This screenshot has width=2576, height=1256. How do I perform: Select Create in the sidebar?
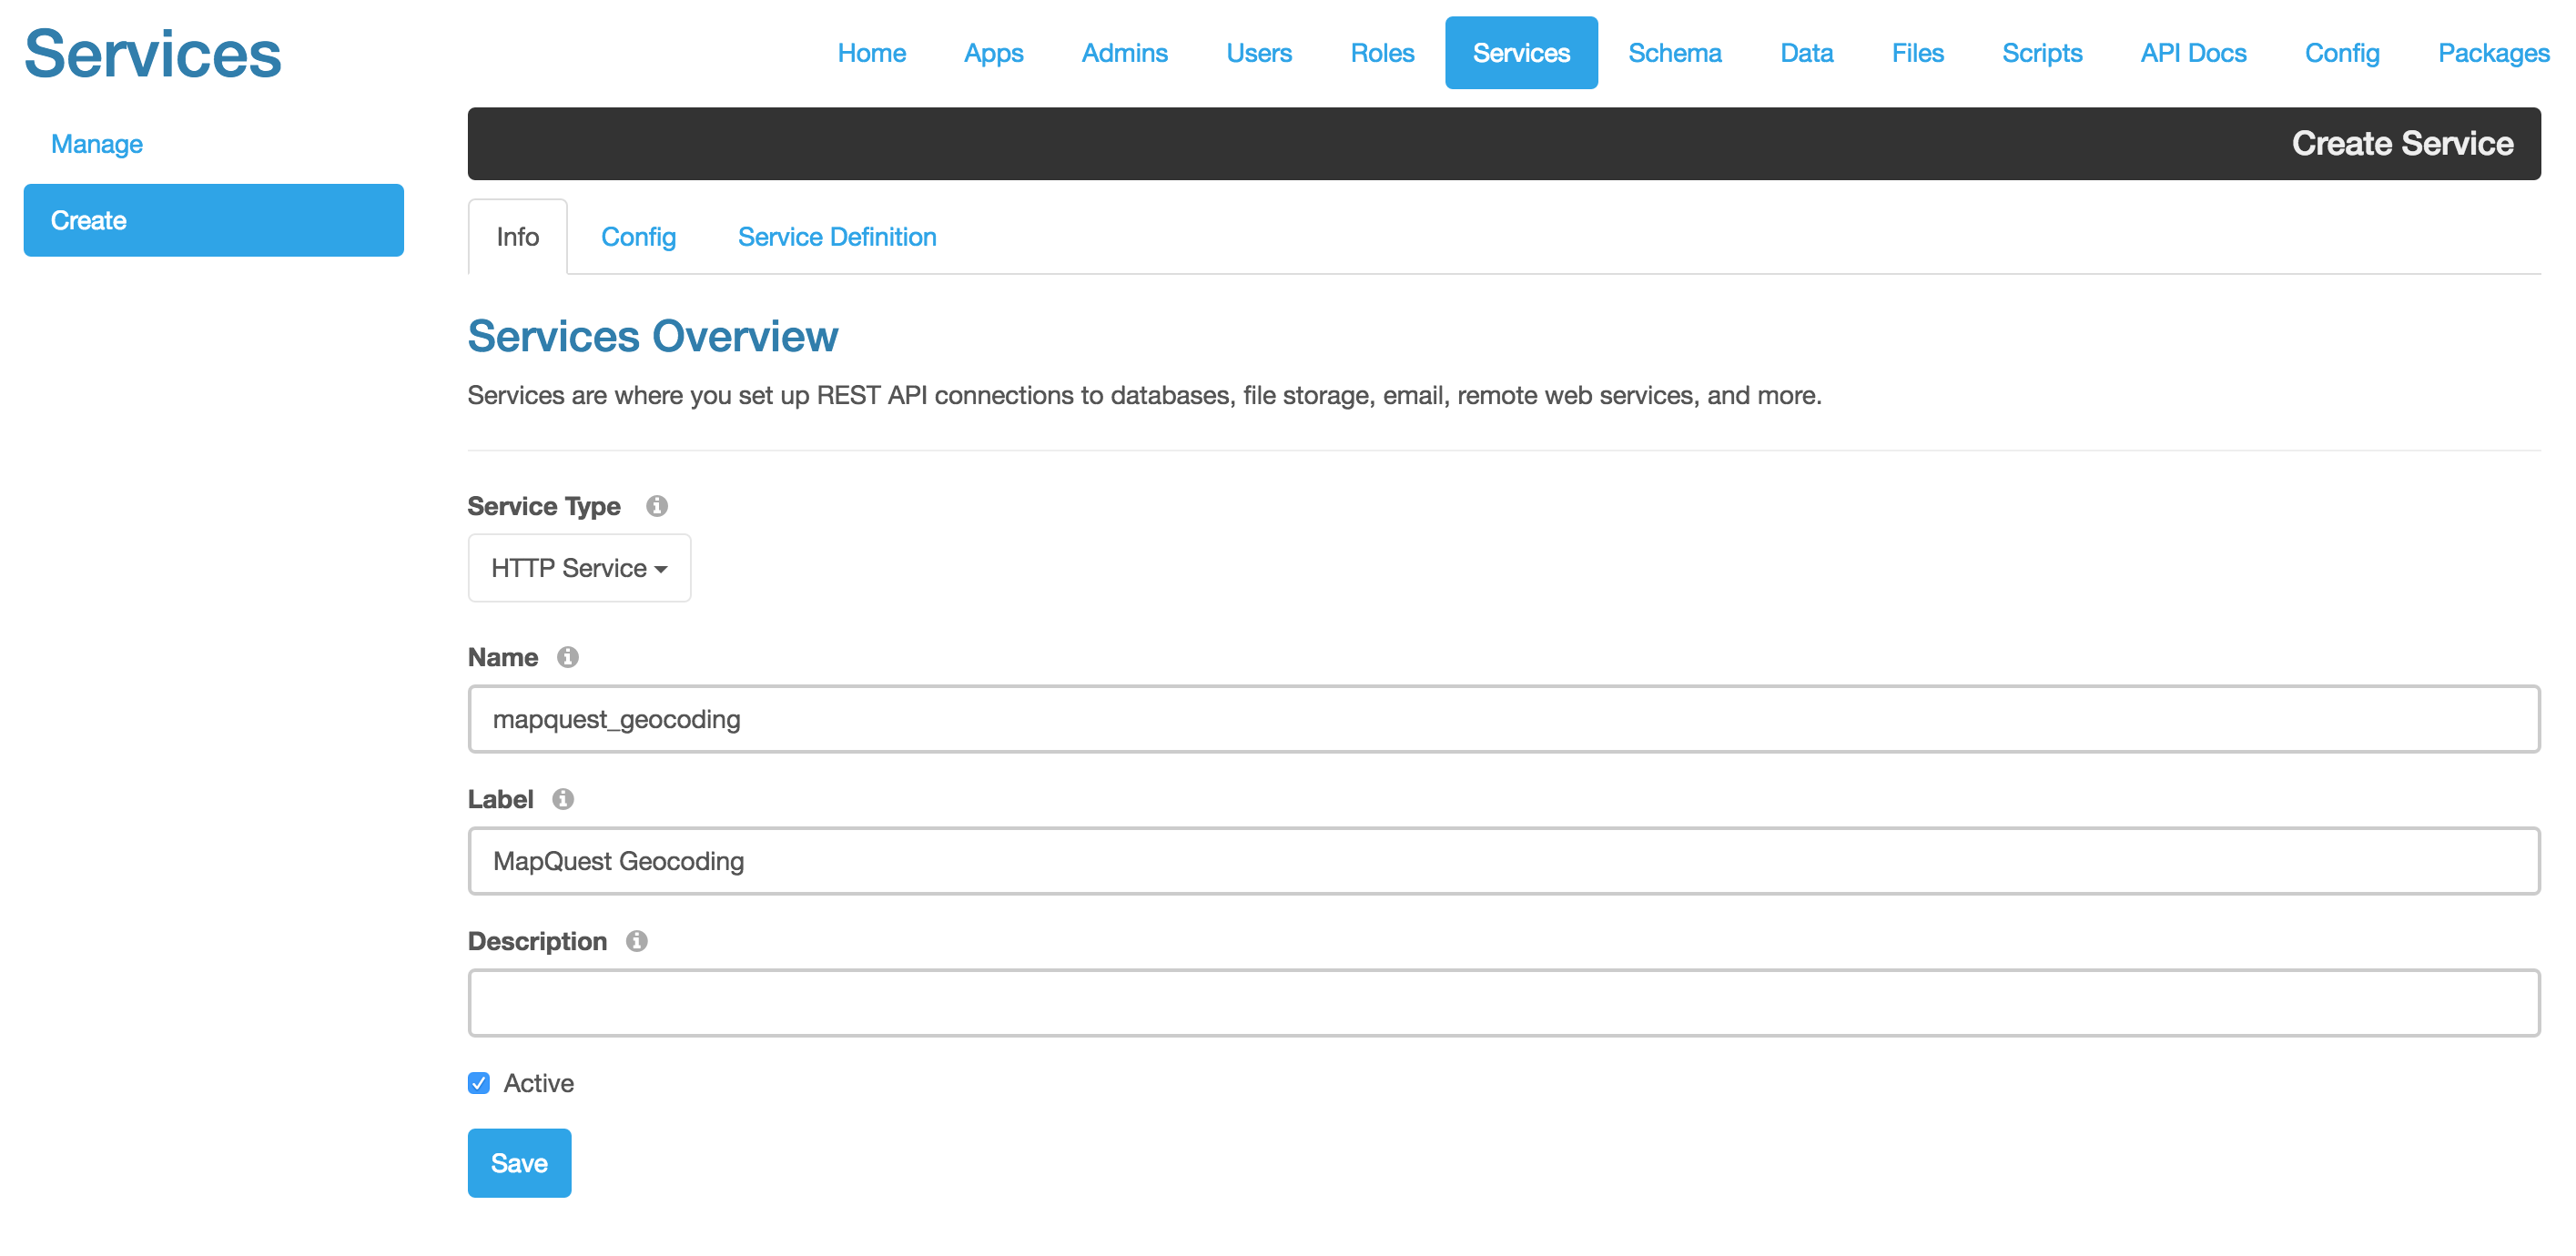tap(212, 220)
